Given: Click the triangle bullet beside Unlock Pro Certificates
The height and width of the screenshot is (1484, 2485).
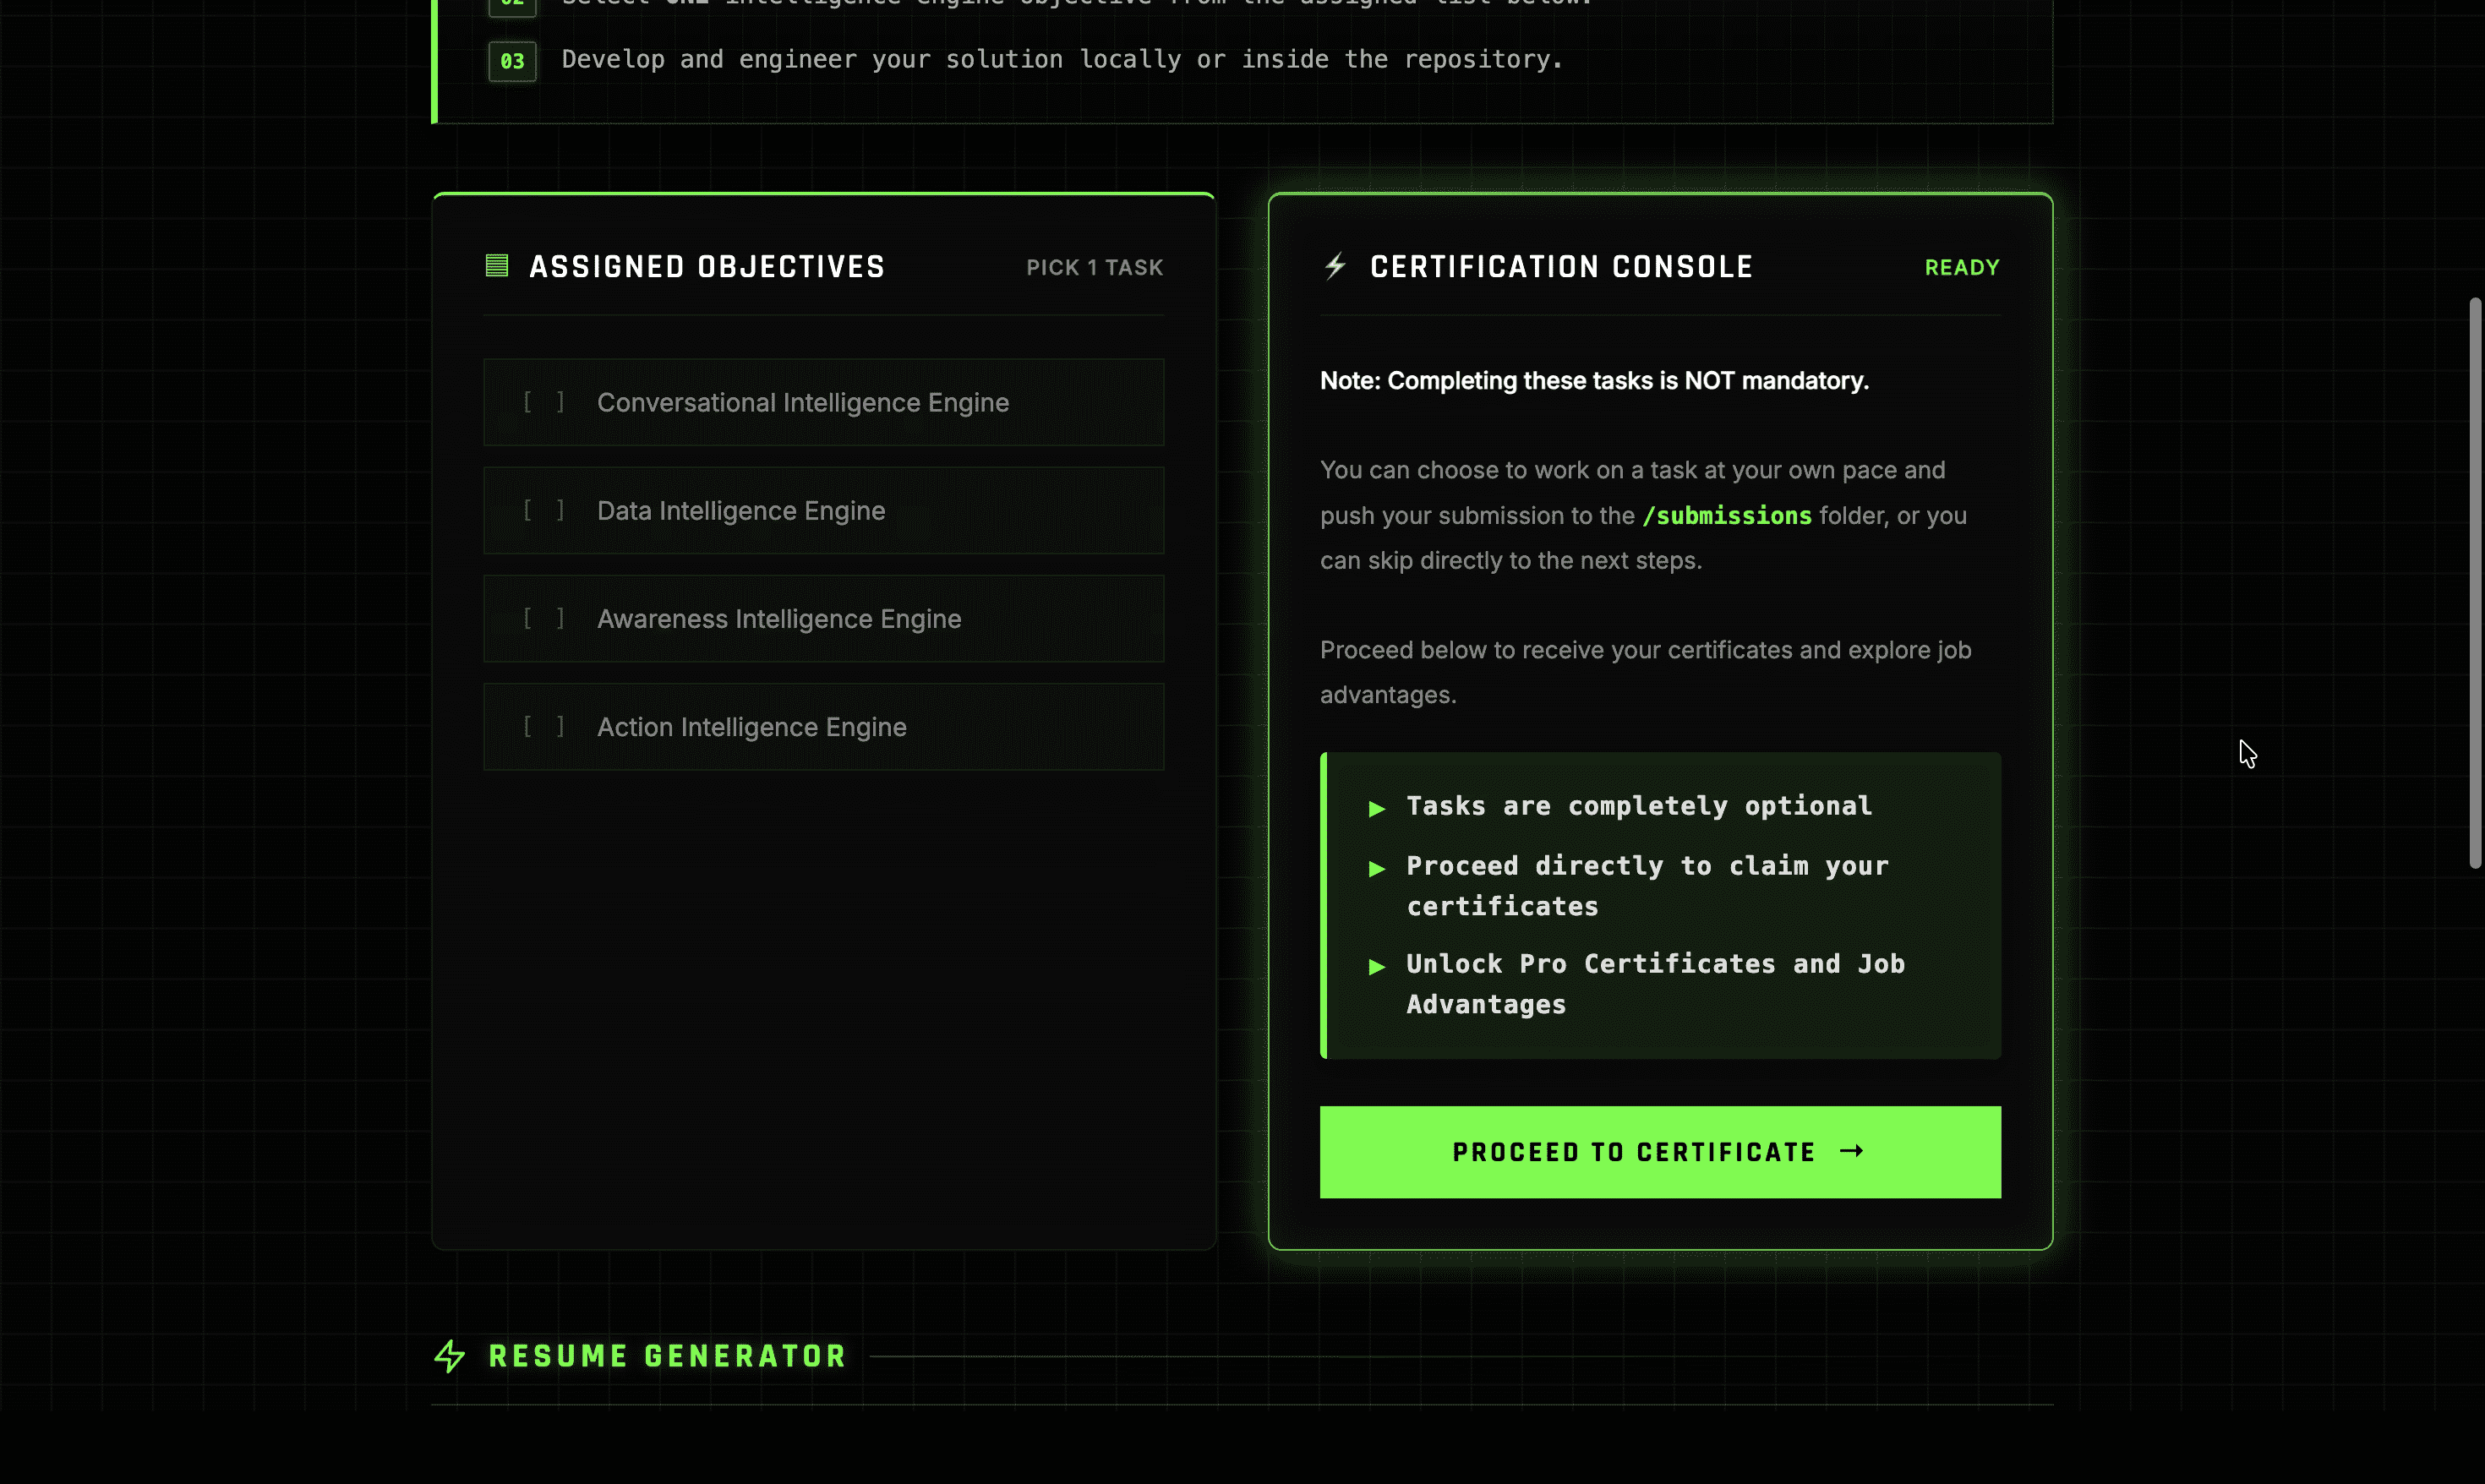Looking at the screenshot, I should (1377, 966).
